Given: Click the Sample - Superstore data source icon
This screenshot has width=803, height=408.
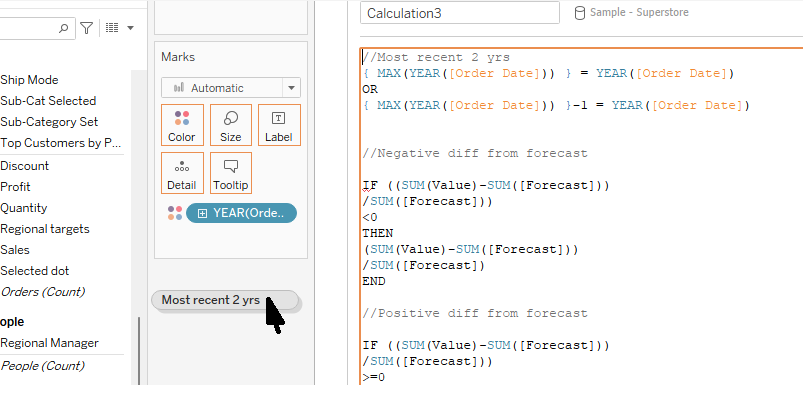Looking at the screenshot, I should (x=581, y=13).
